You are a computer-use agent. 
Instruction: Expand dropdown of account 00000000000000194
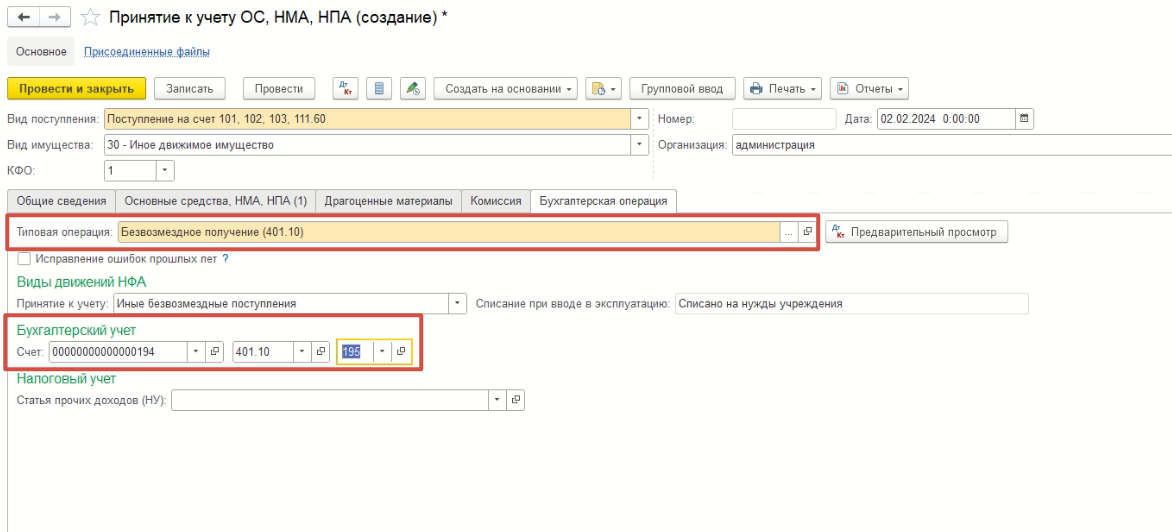(x=197, y=351)
